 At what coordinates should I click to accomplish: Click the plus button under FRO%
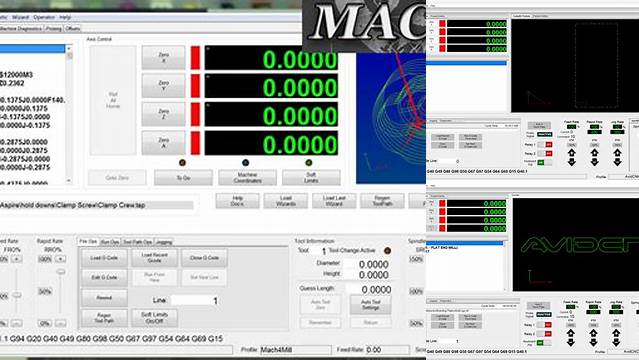pyautogui.click(x=16, y=259)
